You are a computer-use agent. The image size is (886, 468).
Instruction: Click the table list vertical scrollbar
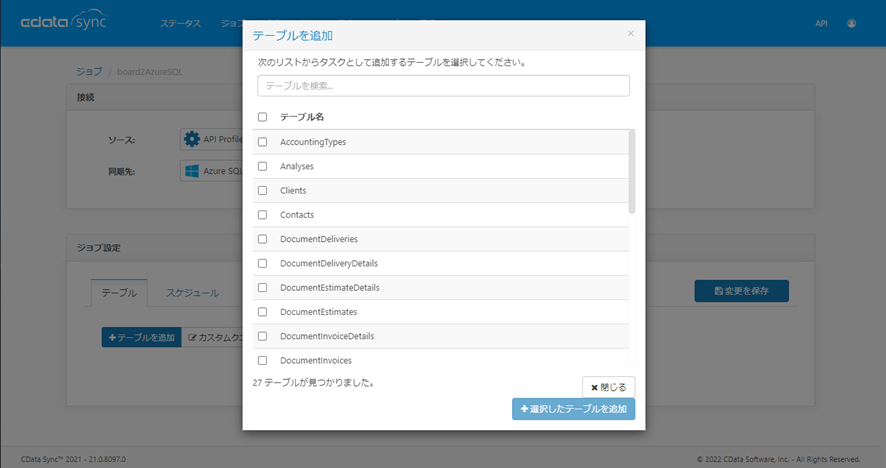pyautogui.click(x=631, y=170)
